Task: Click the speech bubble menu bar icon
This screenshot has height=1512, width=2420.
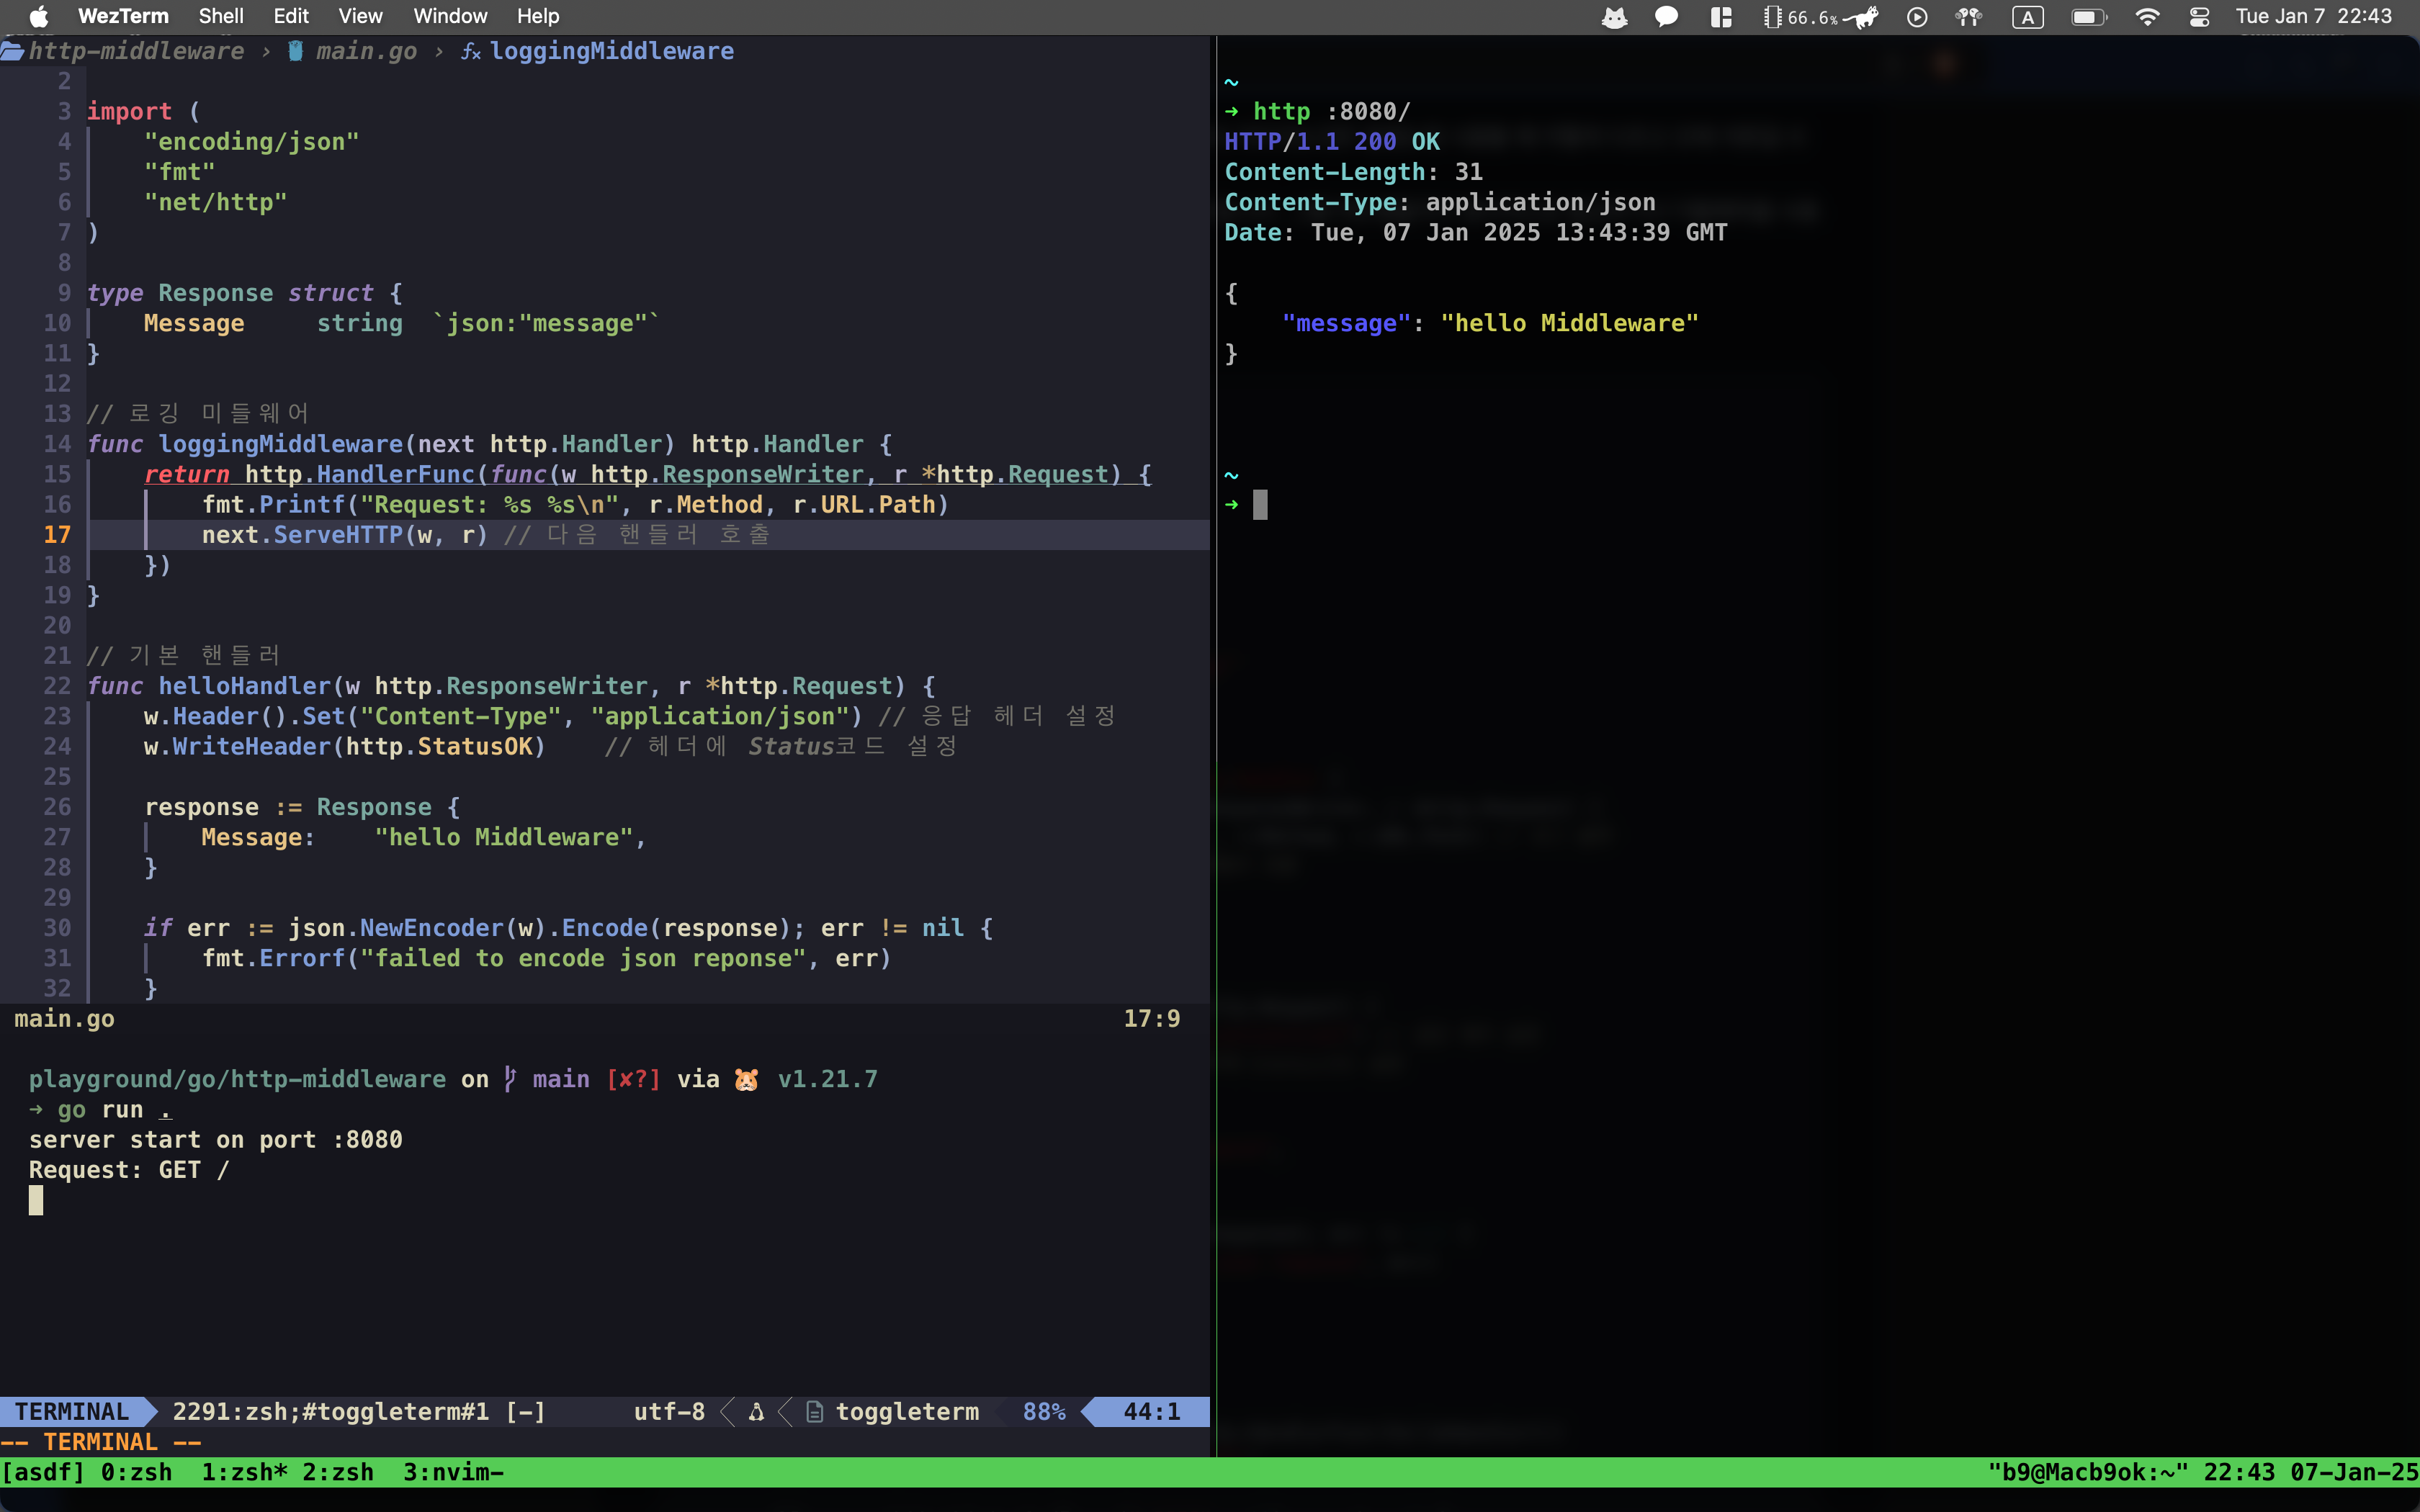Action: [x=1666, y=17]
